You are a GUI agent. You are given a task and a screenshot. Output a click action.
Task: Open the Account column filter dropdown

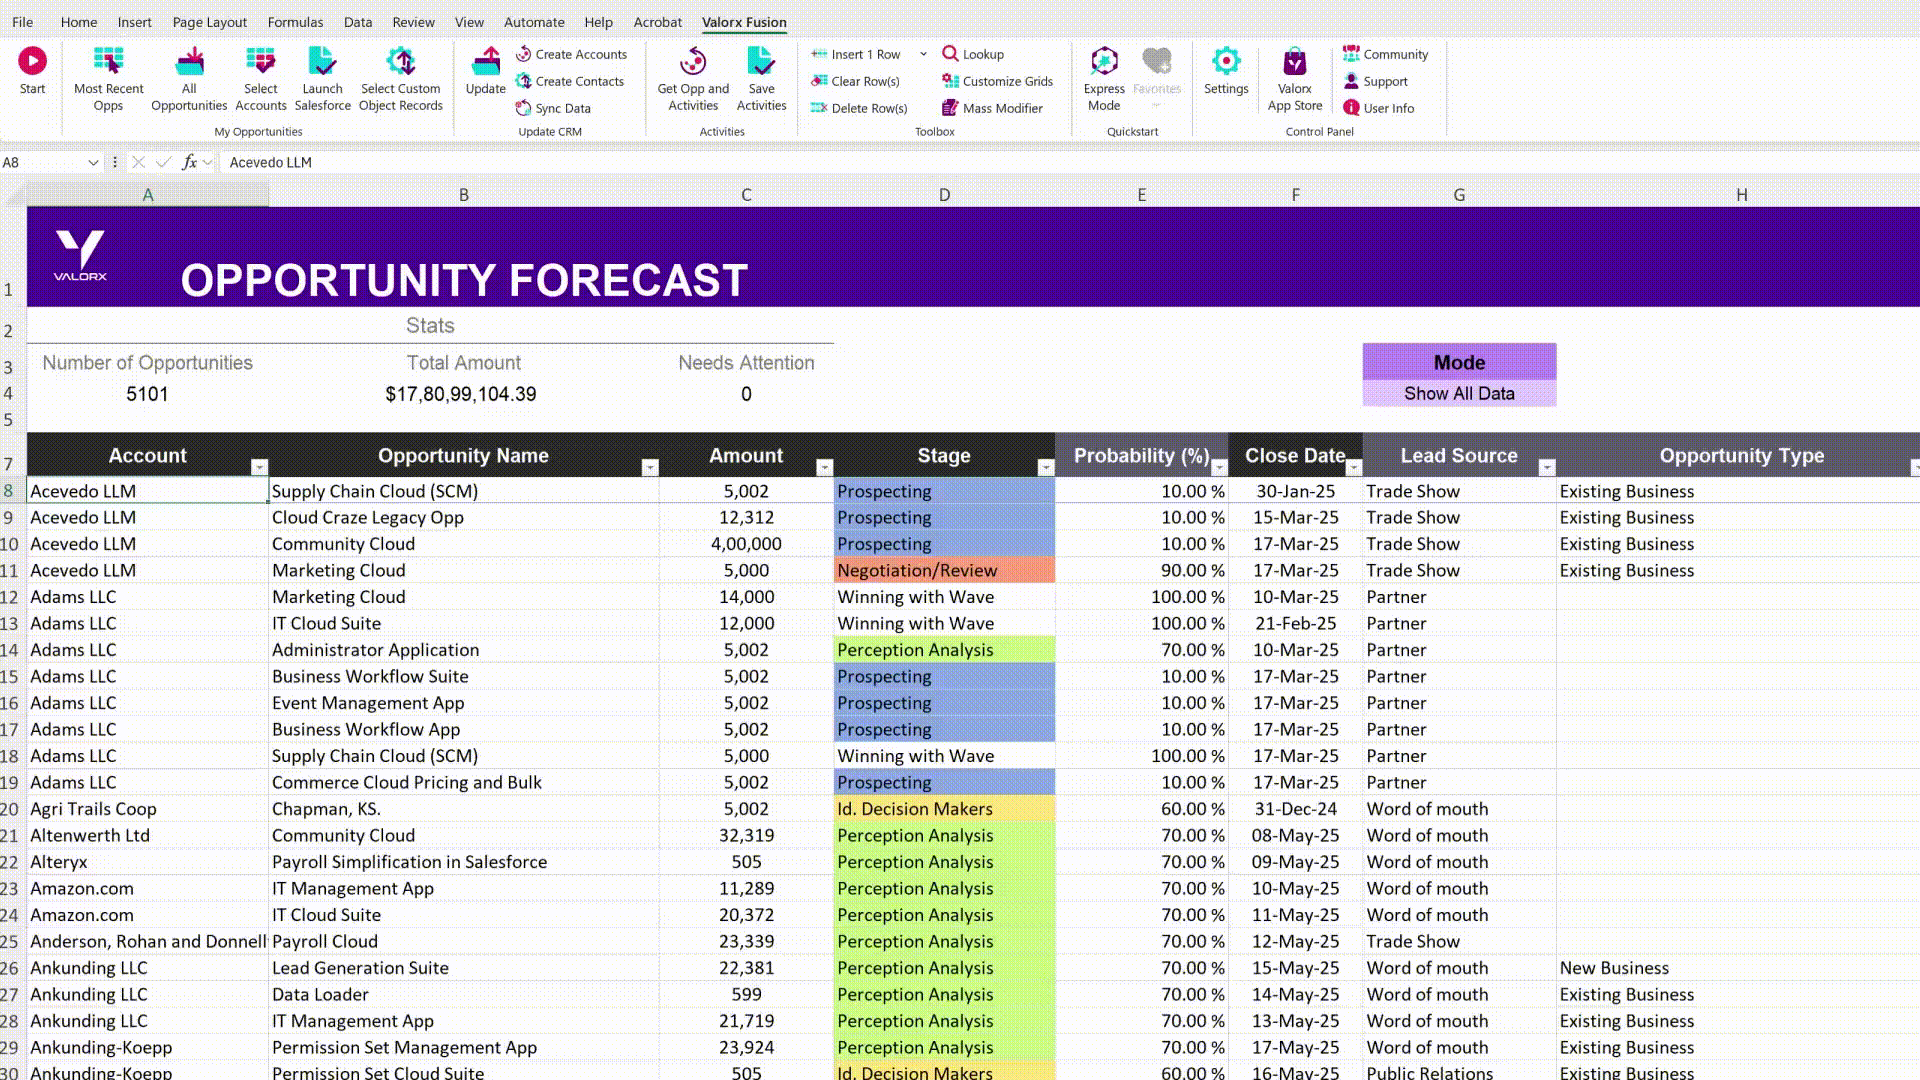coord(259,467)
